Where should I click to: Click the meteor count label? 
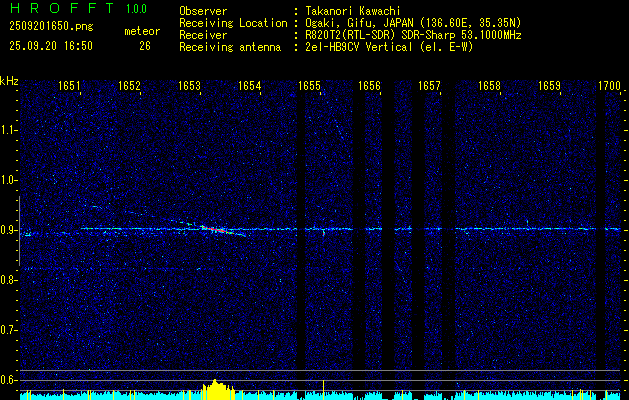pos(142,31)
